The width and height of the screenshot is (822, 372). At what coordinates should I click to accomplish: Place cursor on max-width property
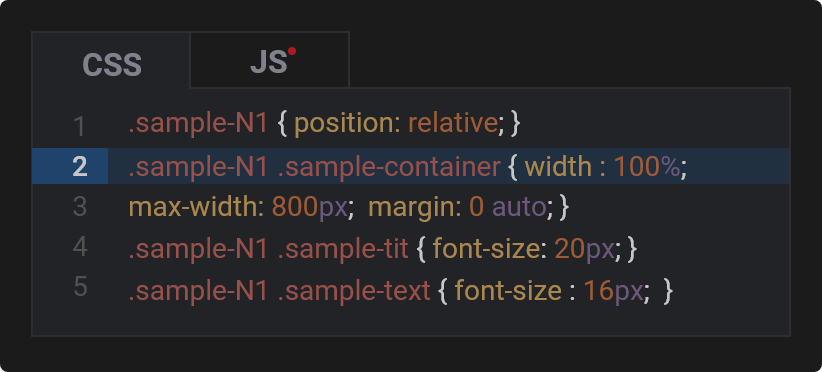pyautogui.click(x=192, y=207)
